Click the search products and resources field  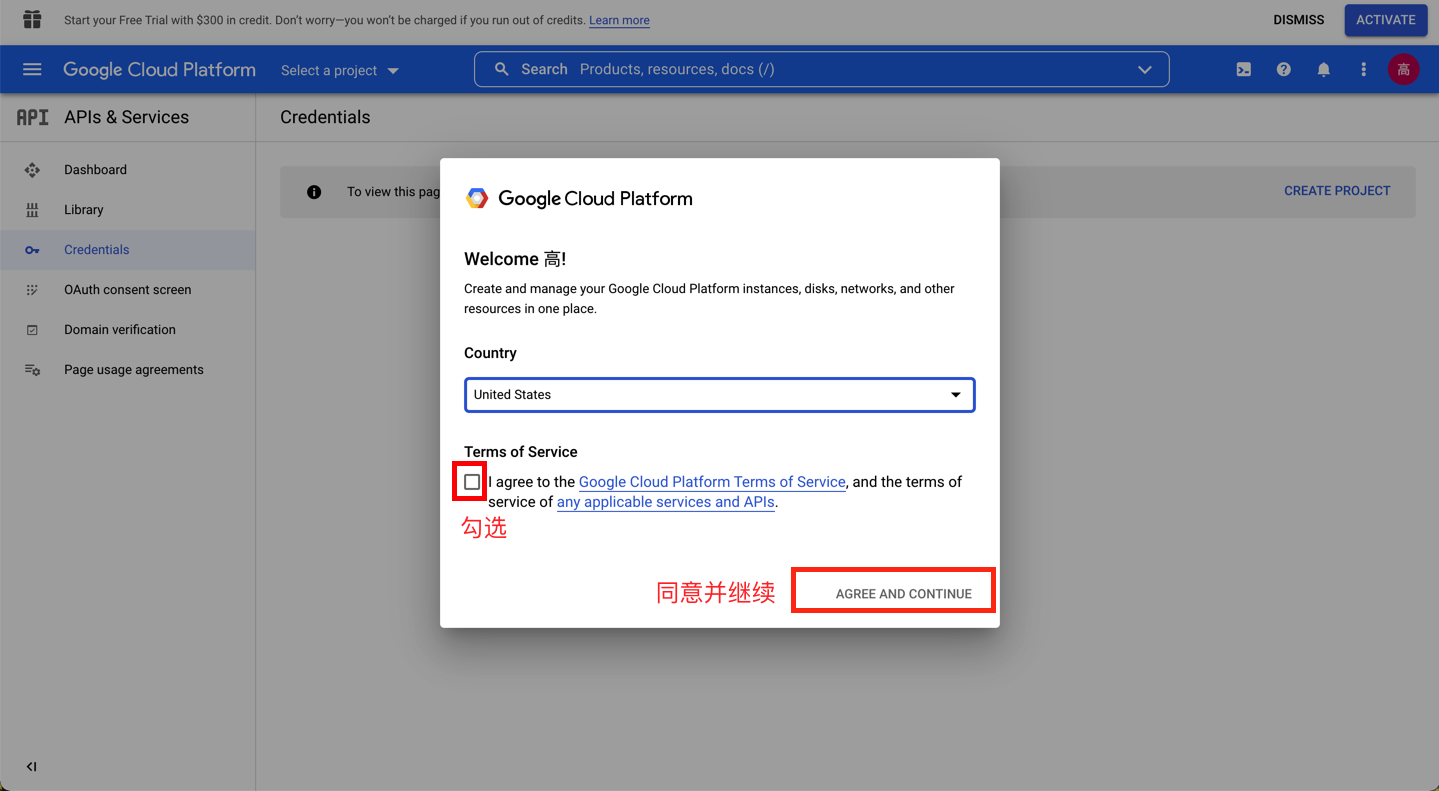(x=821, y=69)
